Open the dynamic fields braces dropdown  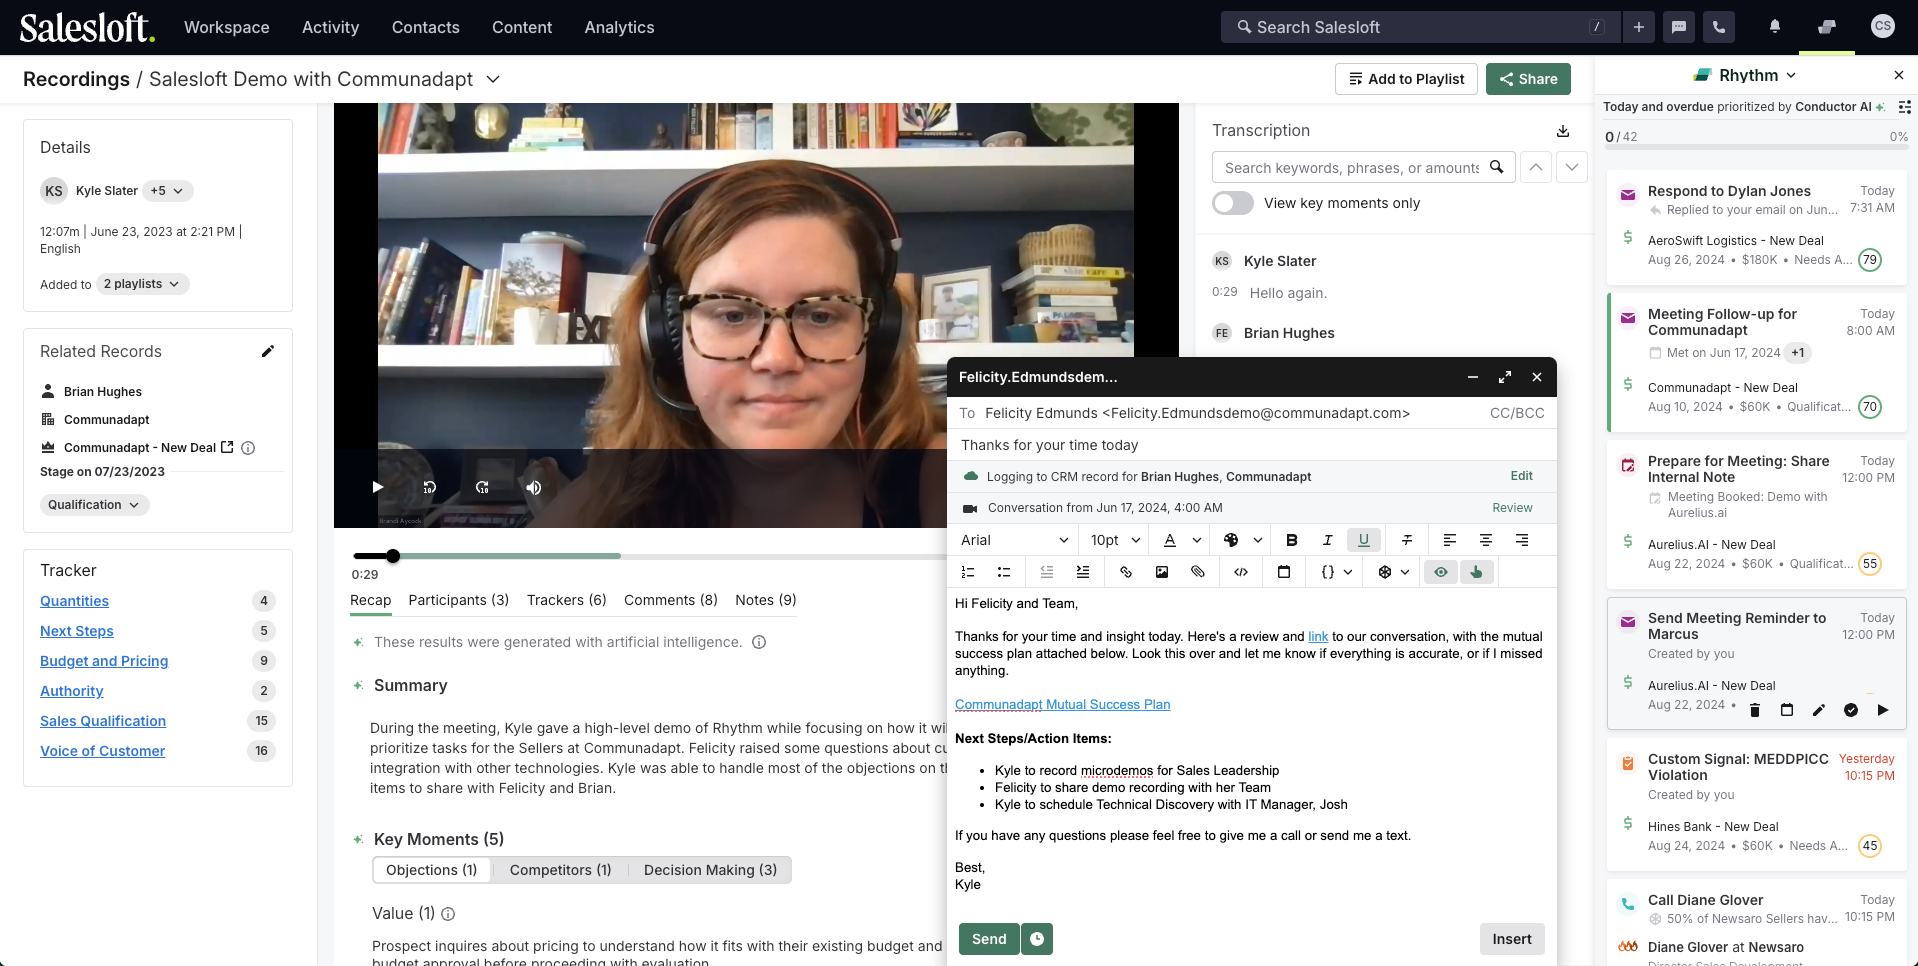tap(1337, 572)
